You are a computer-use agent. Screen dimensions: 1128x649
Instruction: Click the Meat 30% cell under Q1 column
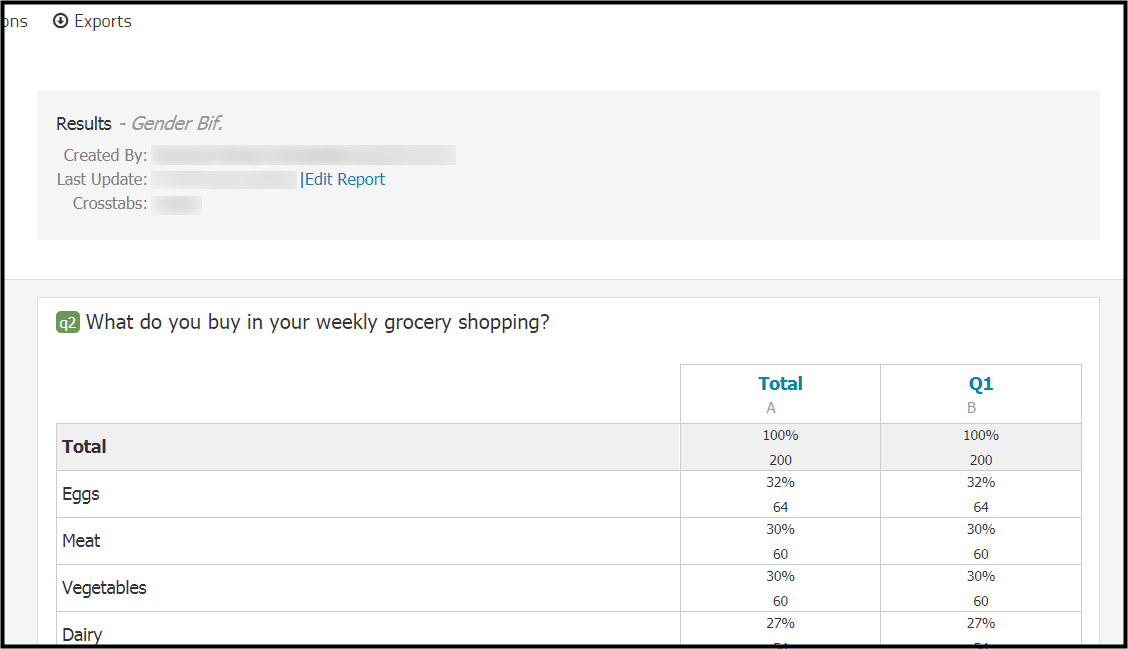(x=981, y=541)
